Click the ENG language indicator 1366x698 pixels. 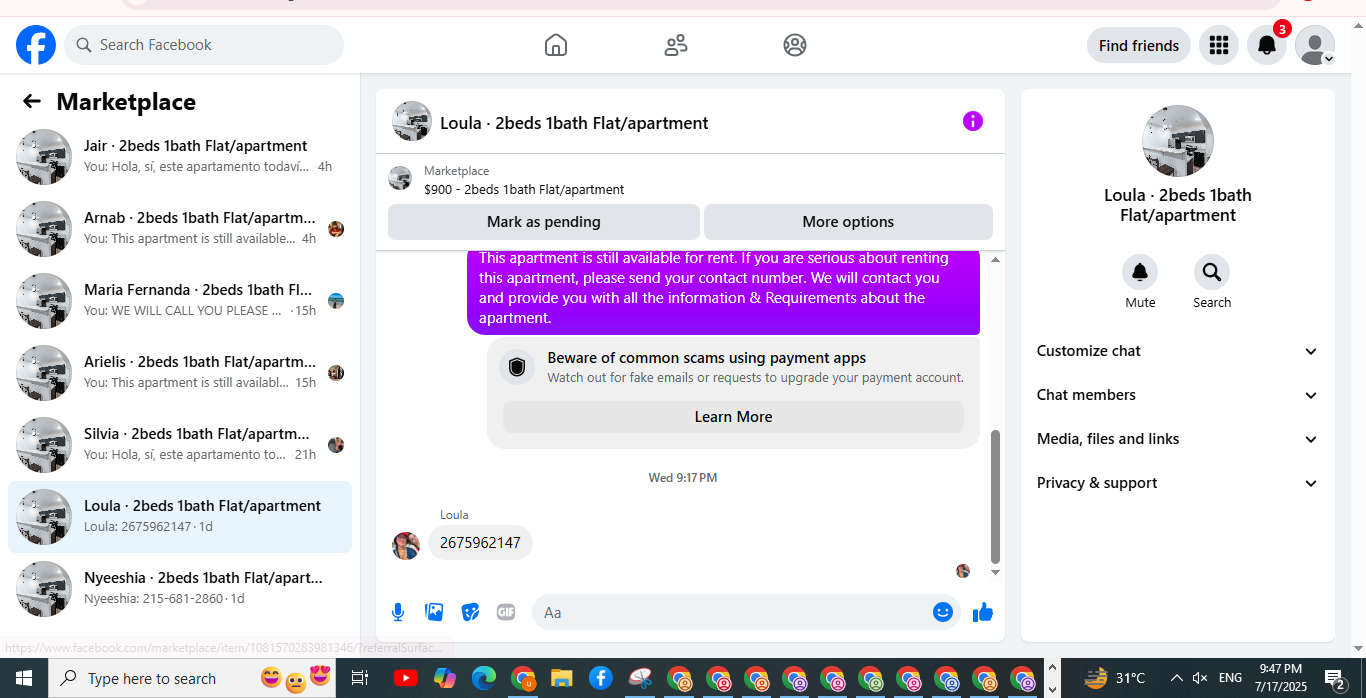1230,678
